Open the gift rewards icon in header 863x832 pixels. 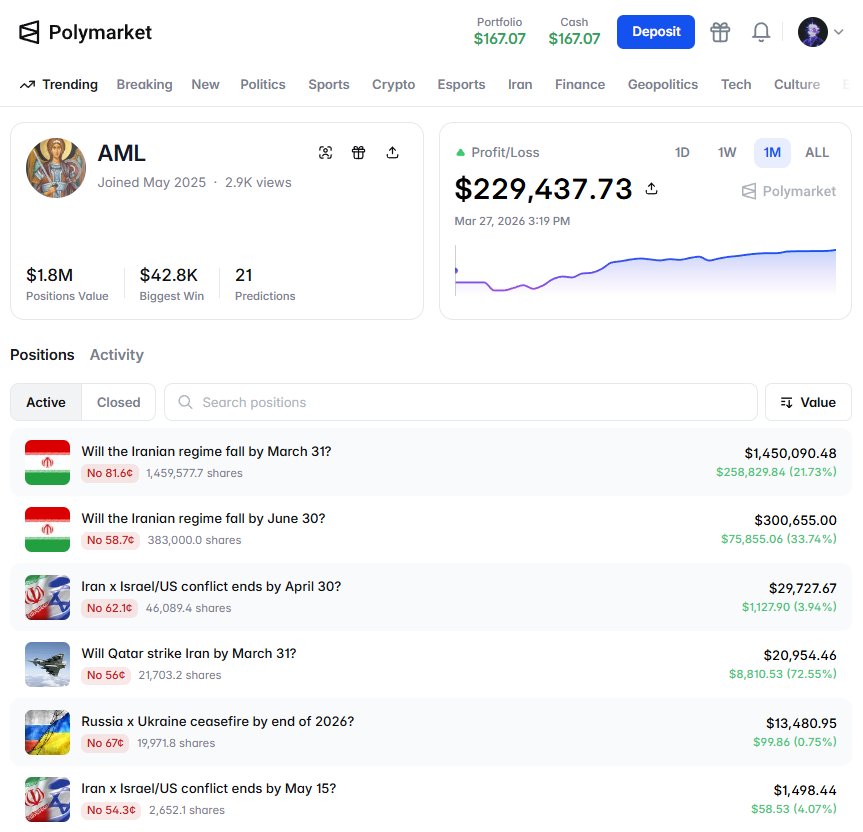(720, 32)
